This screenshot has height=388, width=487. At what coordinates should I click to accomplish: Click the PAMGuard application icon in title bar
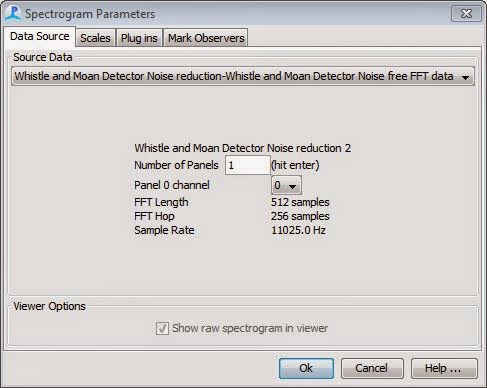[13, 13]
